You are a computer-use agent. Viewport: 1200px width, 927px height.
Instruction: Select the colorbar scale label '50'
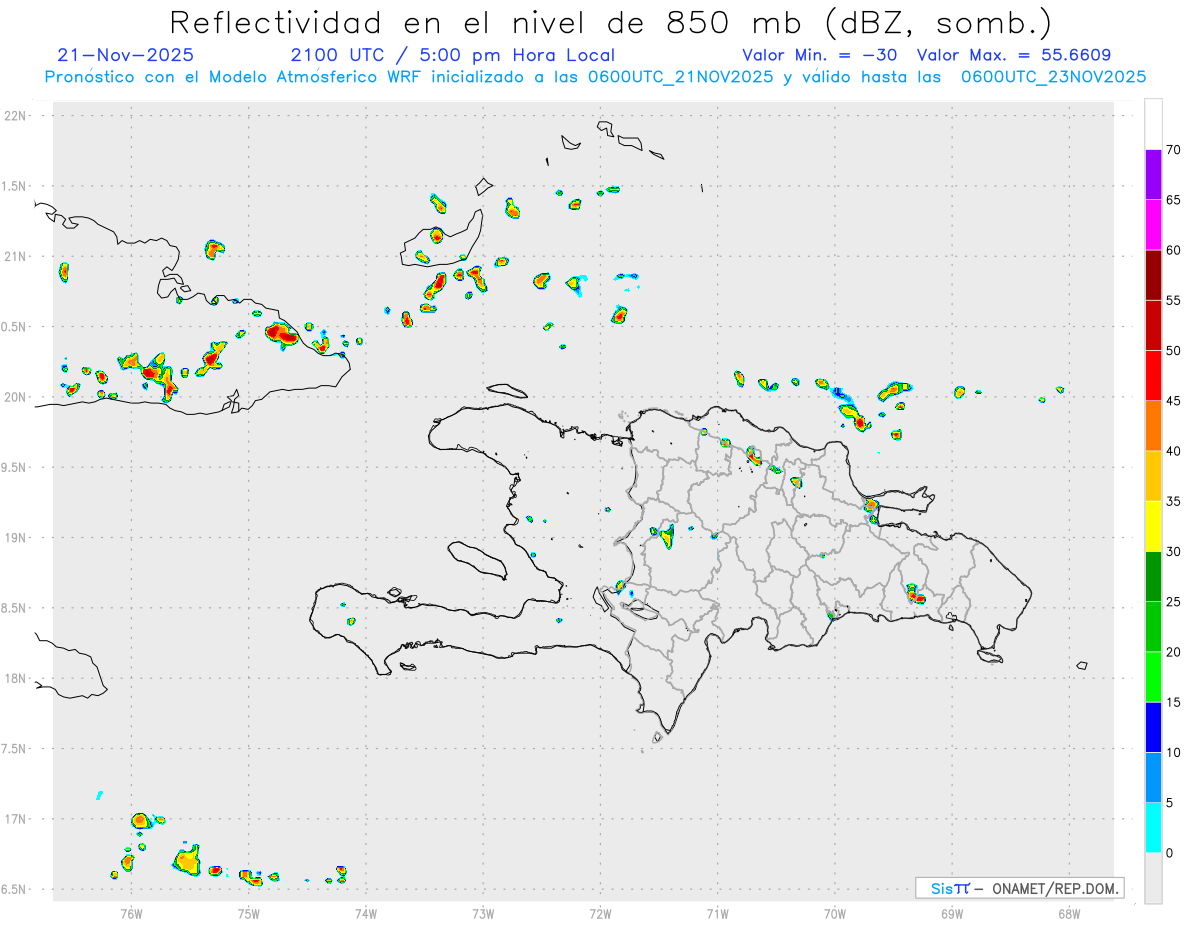(x=1174, y=351)
